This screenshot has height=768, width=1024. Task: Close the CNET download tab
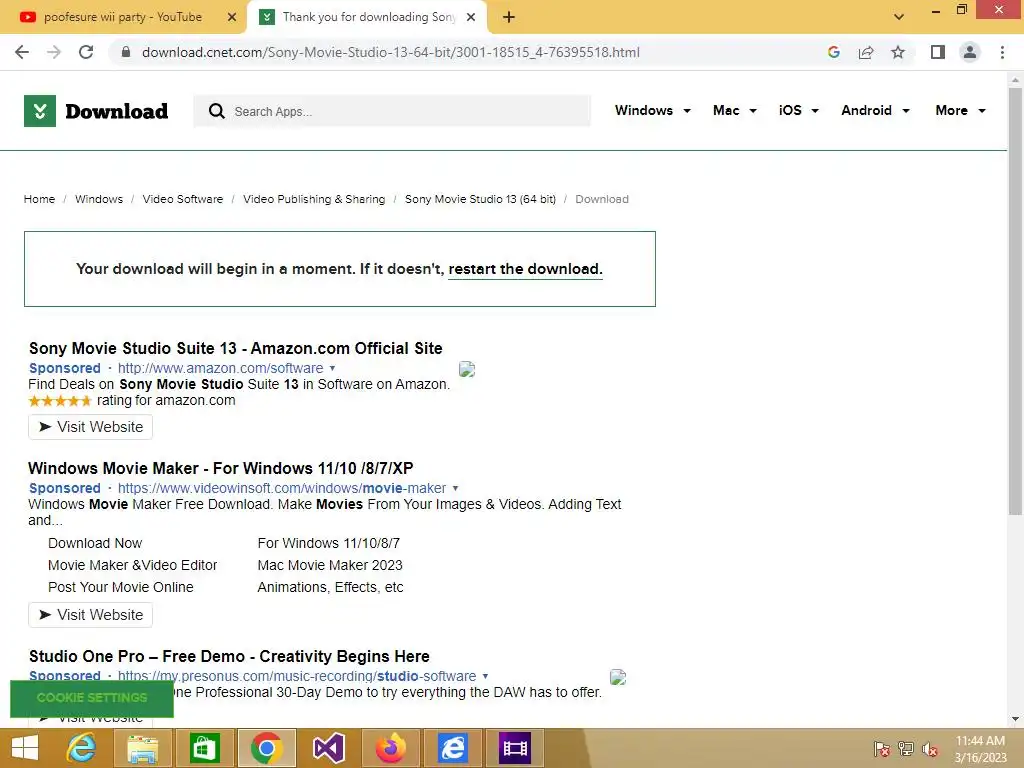pos(471,17)
